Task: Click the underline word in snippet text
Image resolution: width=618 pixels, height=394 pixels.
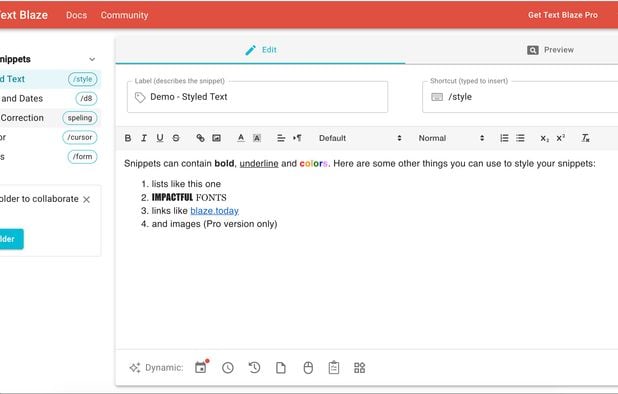Action: pos(259,164)
